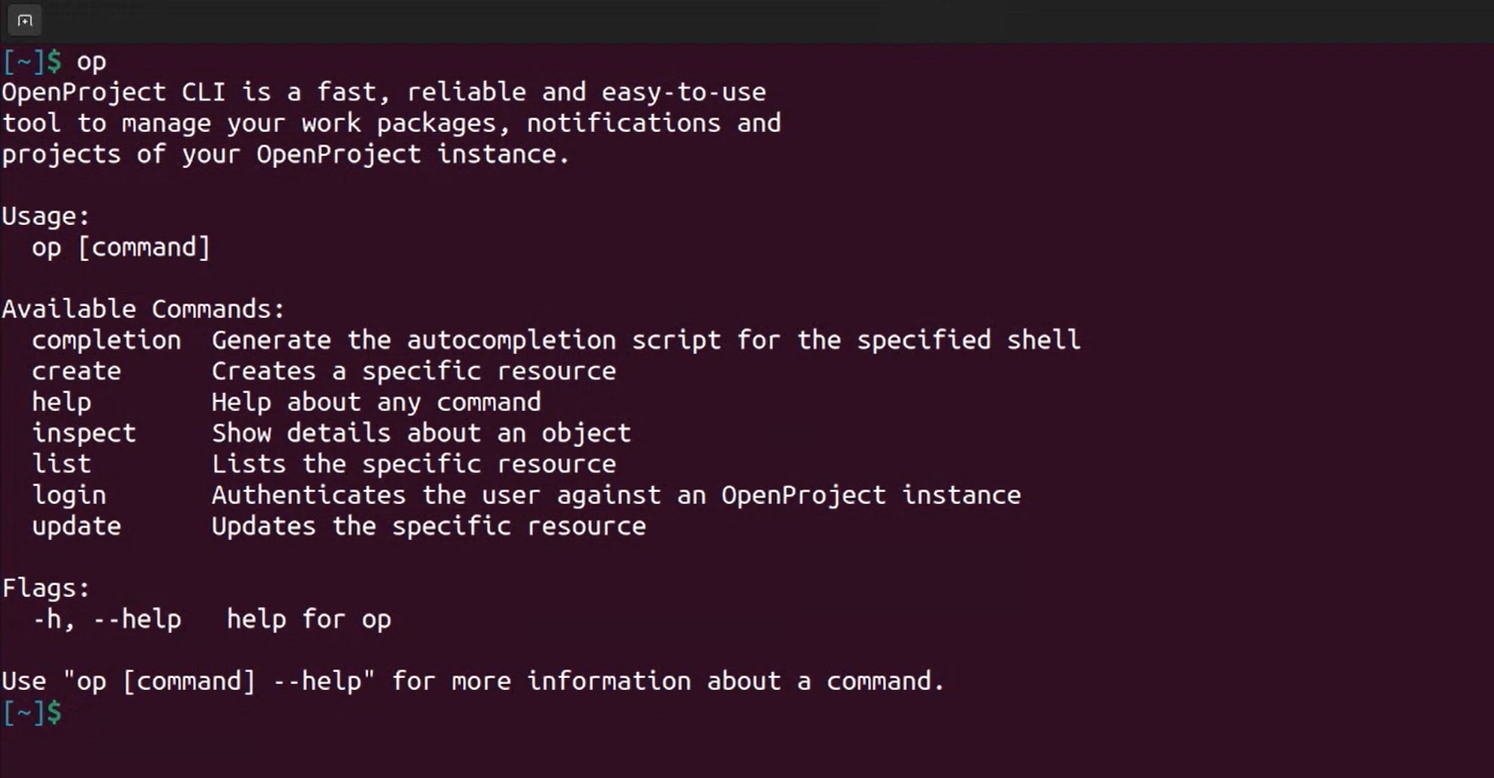Click the 'update' command name

tap(76, 526)
